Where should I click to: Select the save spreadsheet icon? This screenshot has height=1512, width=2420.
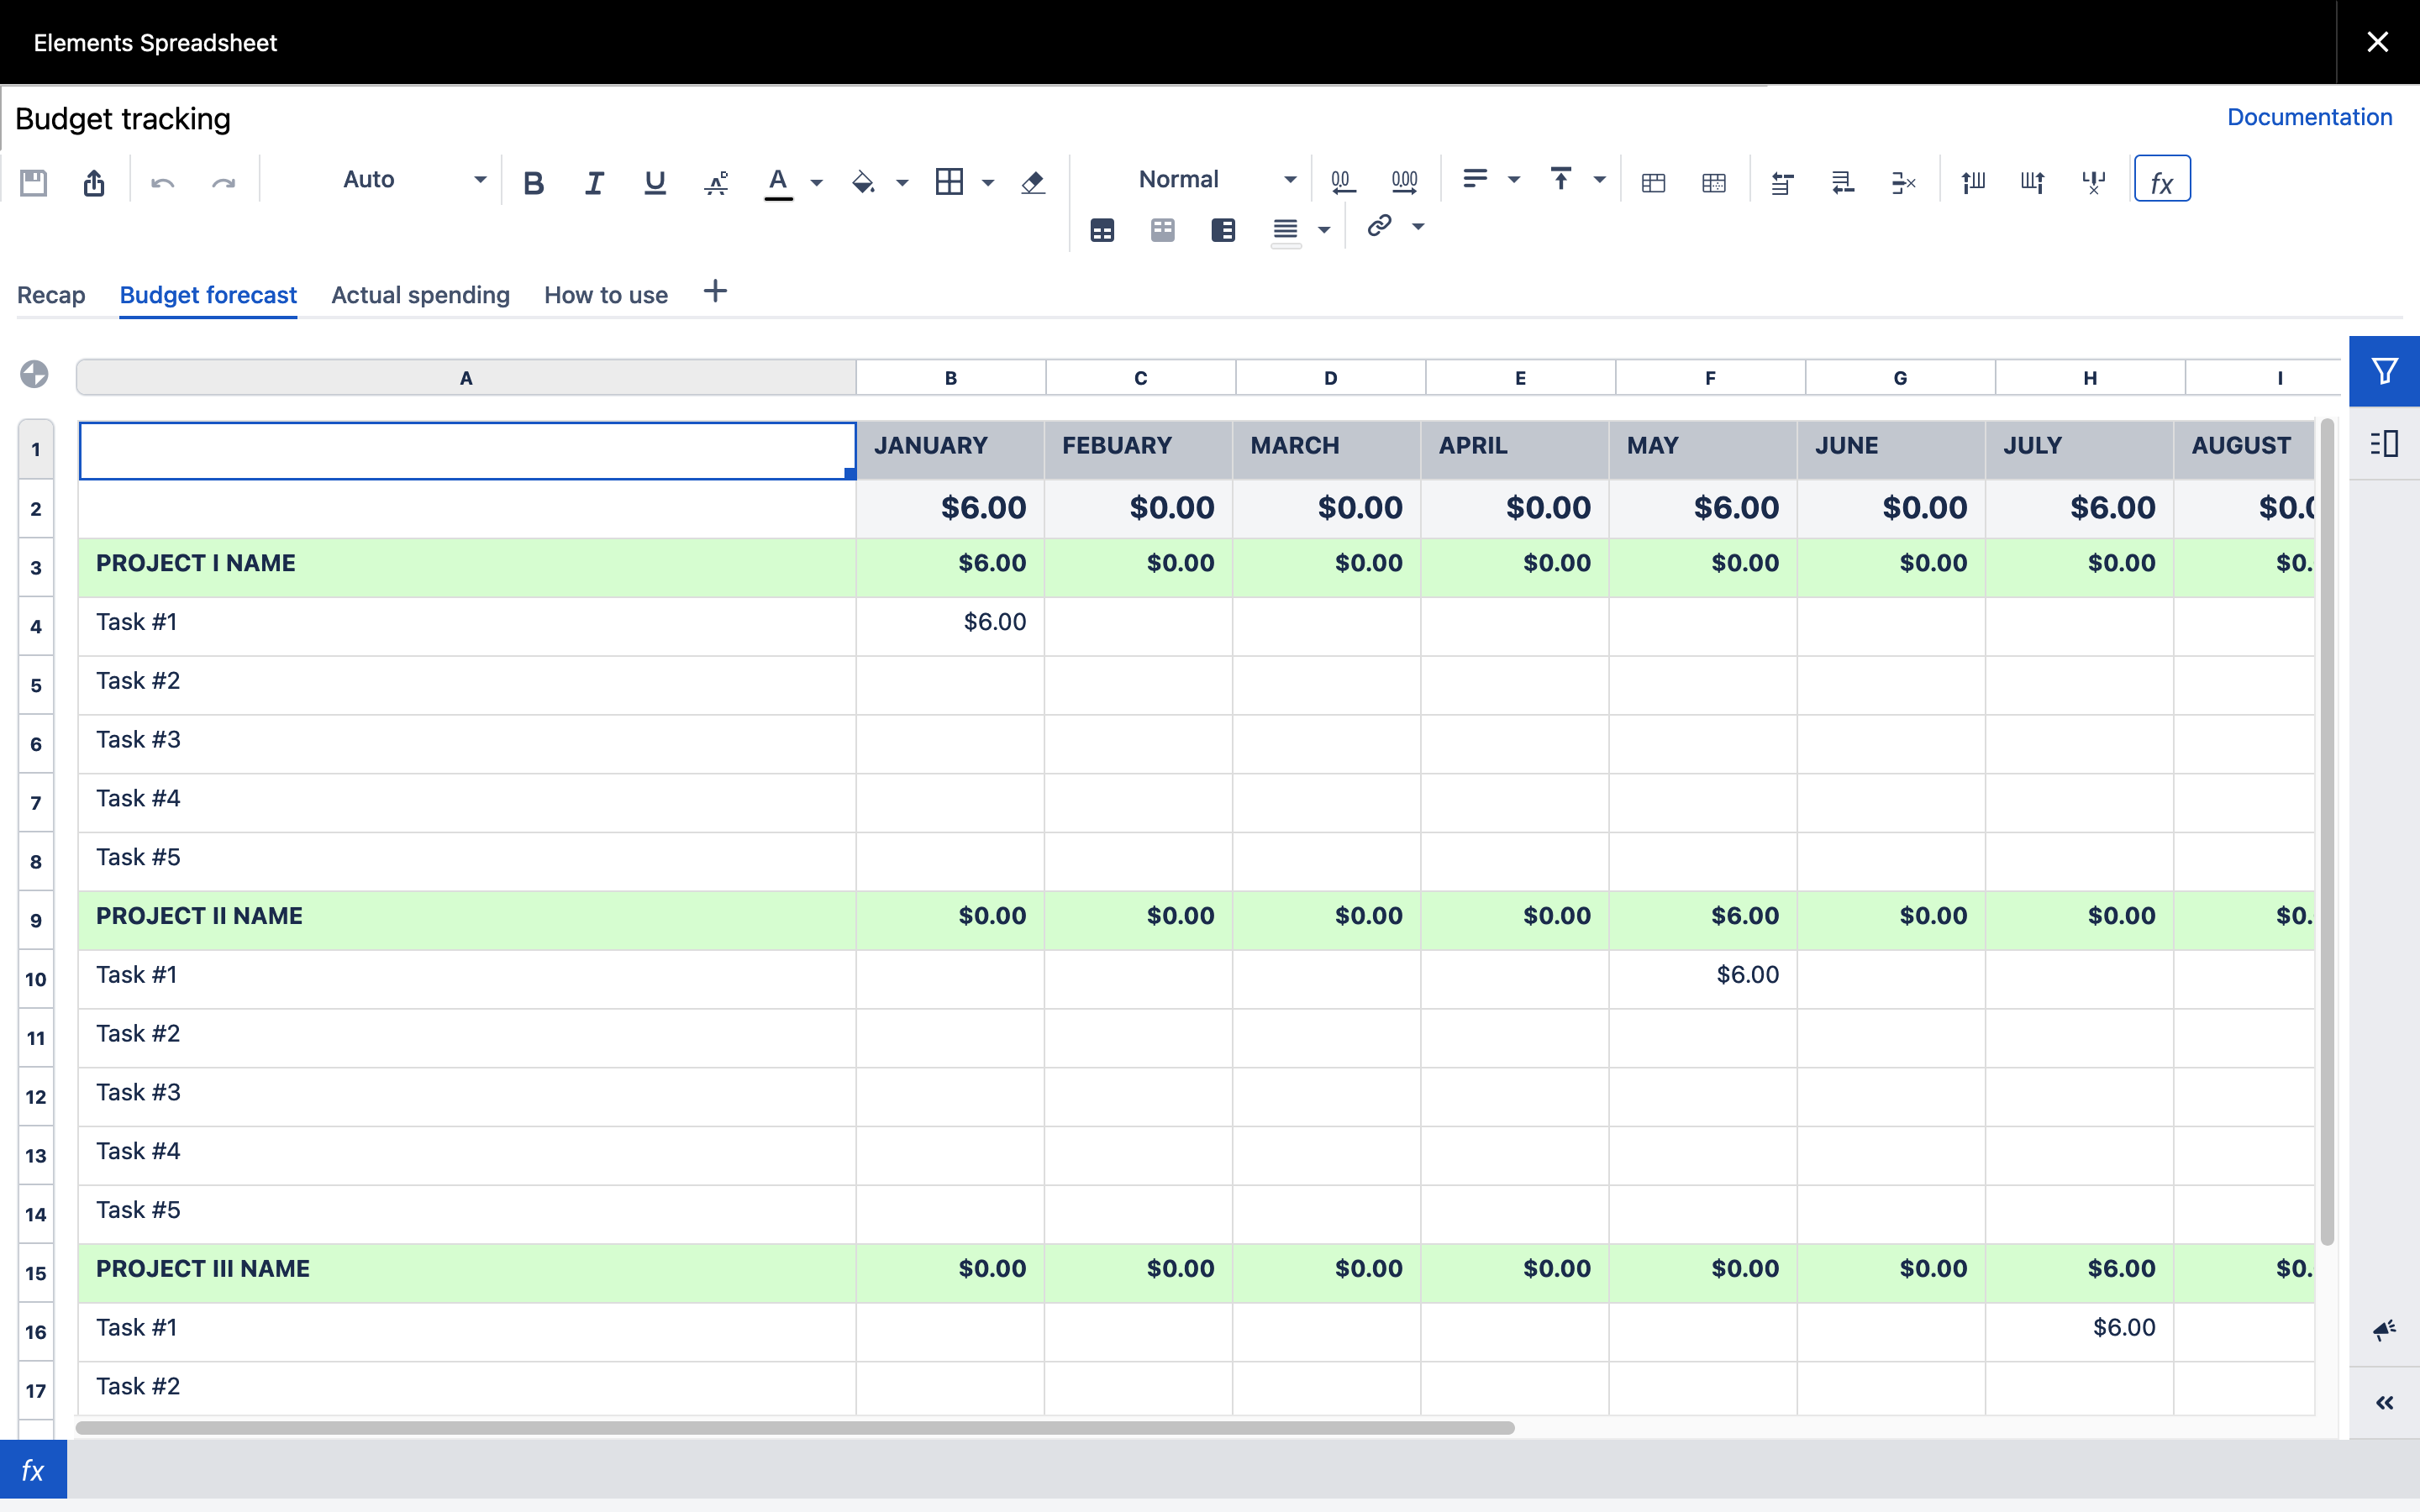(x=35, y=182)
